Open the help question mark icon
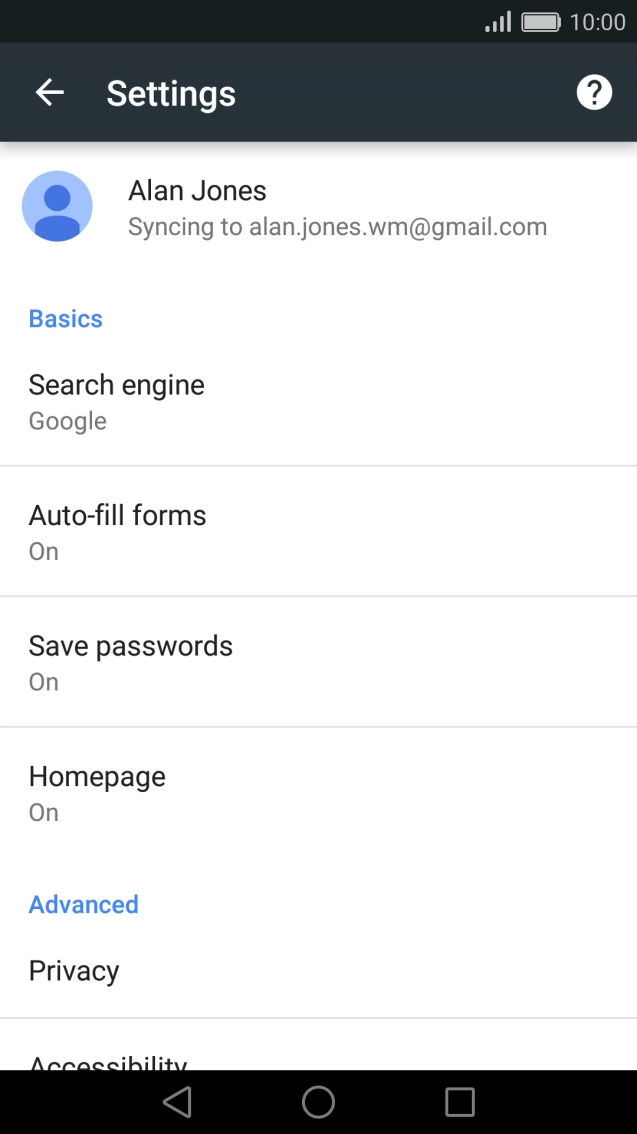The image size is (637, 1134). 594,93
